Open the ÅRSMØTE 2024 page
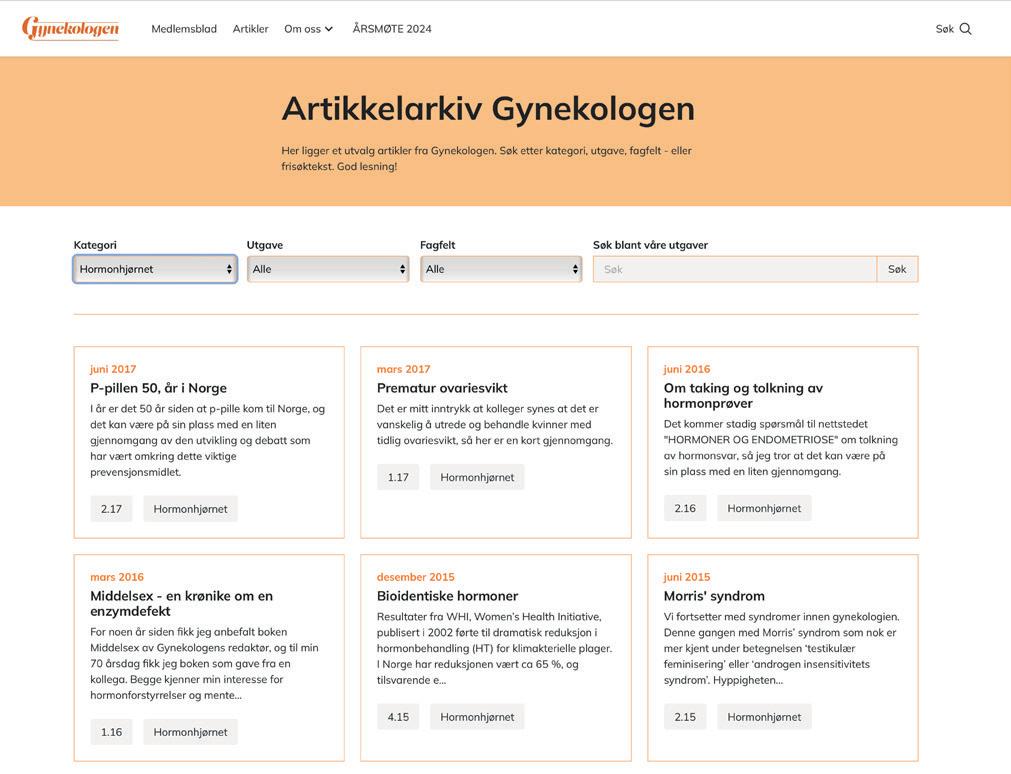This screenshot has height=774, width=1011. (x=392, y=28)
